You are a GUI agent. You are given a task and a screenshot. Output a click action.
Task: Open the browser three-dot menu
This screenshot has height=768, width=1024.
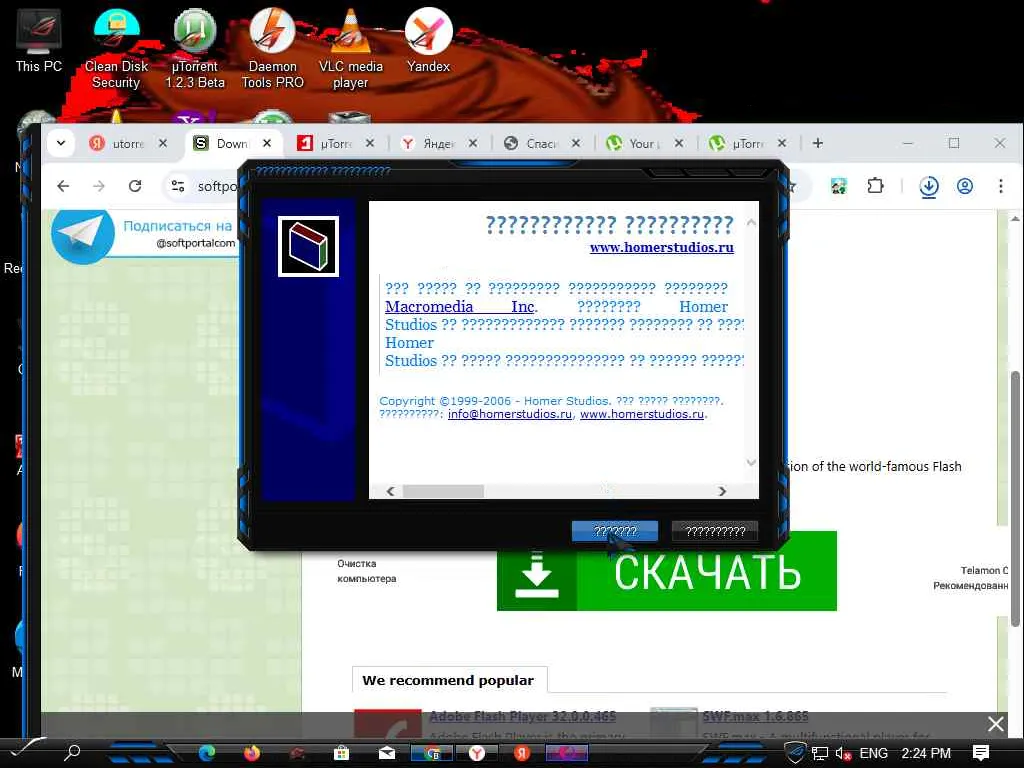coord(1000,186)
